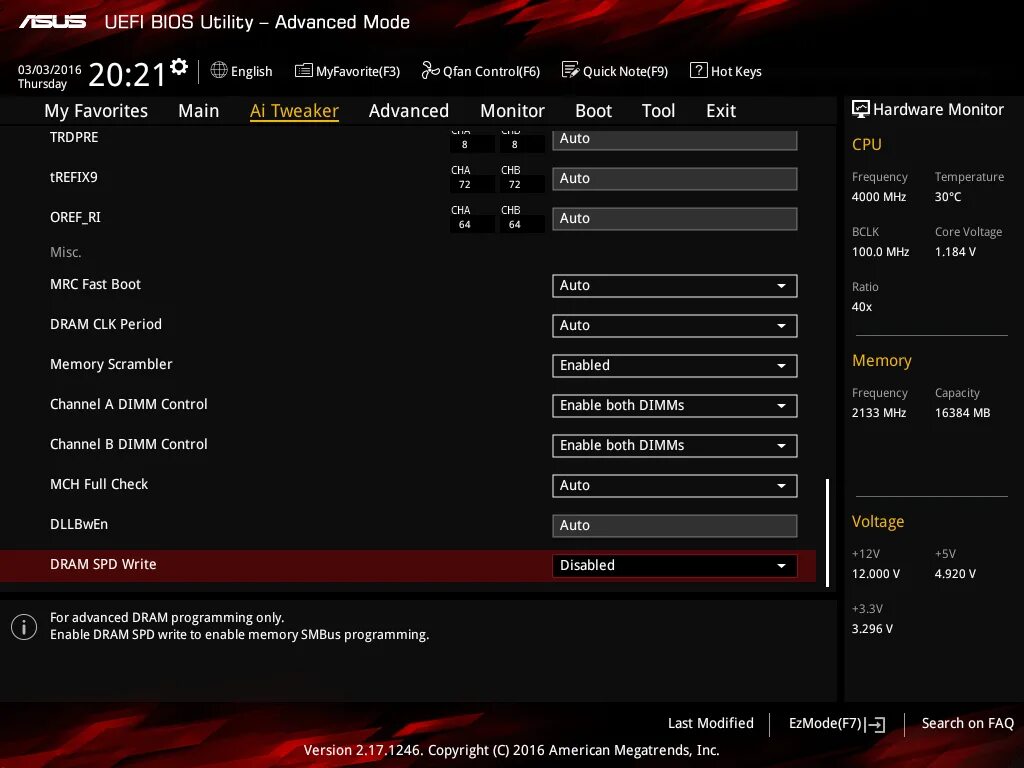This screenshot has height=768, width=1024.
Task: Click the memory capacity 16384 MB
Action: click(x=963, y=413)
